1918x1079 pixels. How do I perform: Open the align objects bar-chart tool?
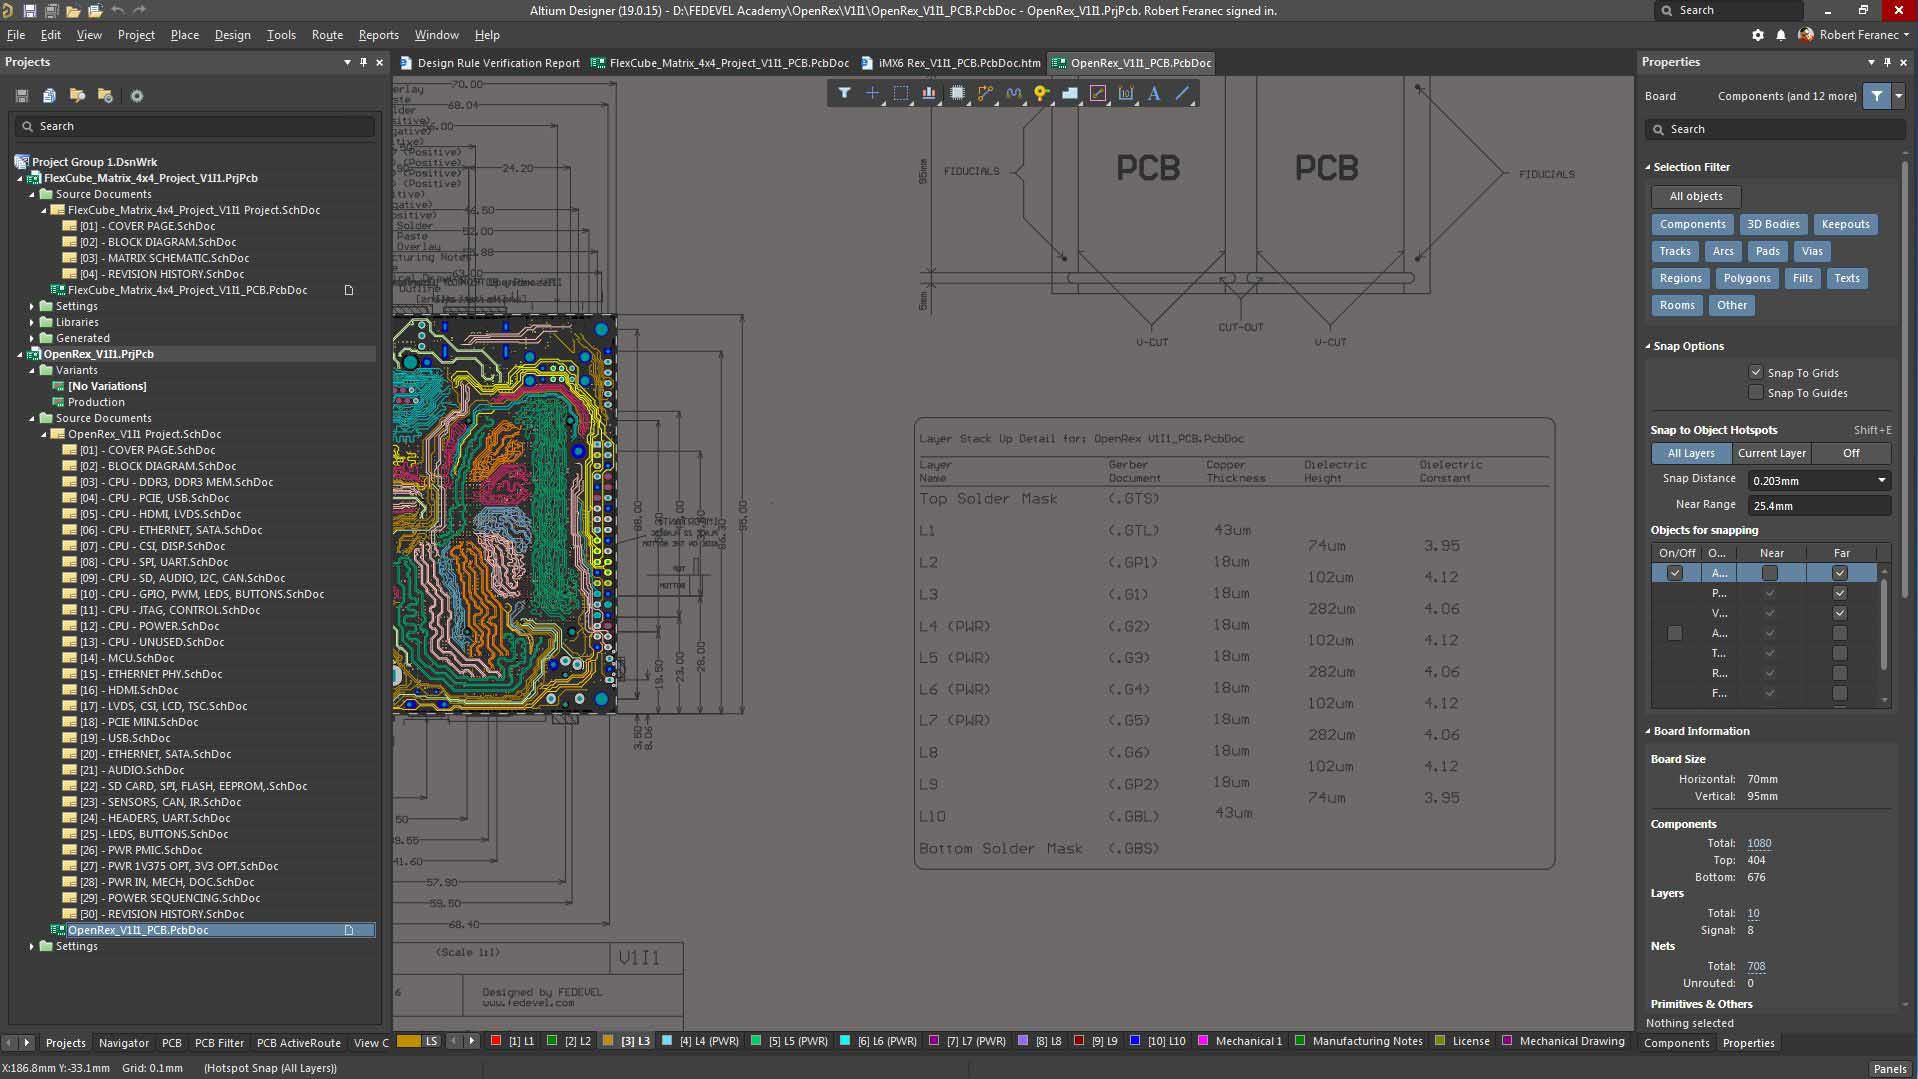[x=929, y=93]
